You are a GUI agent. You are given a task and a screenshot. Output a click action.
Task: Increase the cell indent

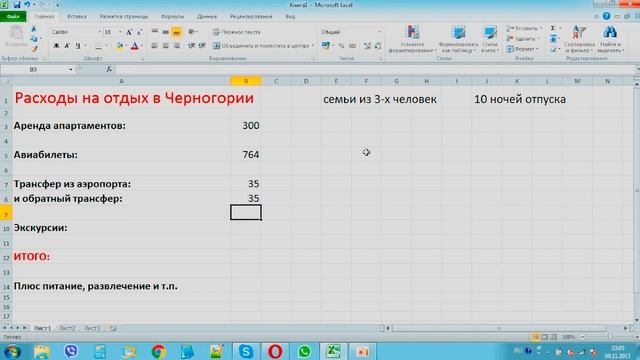click(202, 46)
